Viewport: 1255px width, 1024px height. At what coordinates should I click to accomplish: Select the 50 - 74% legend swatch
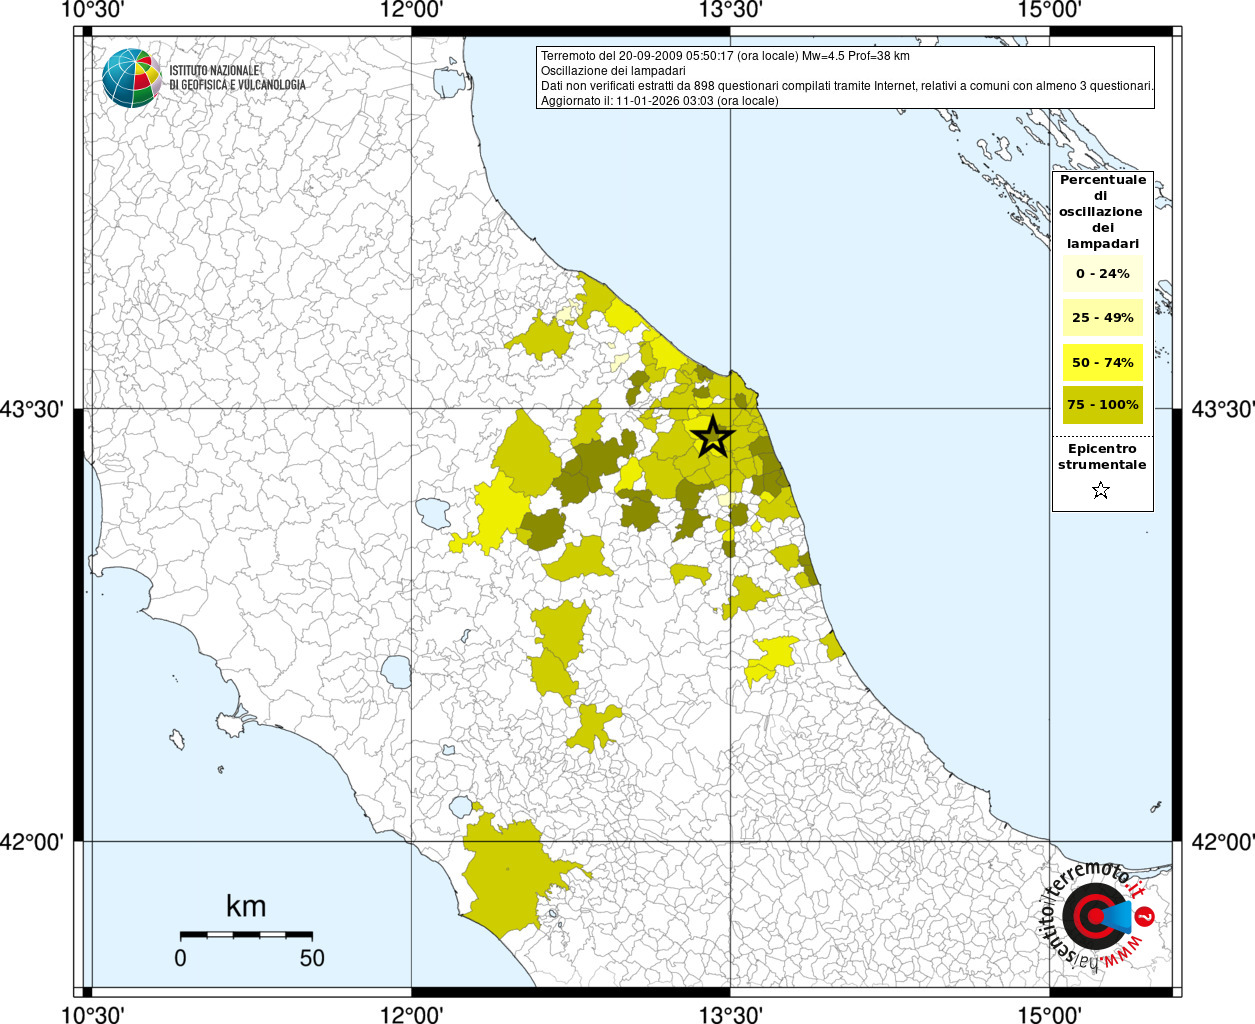tap(1102, 362)
